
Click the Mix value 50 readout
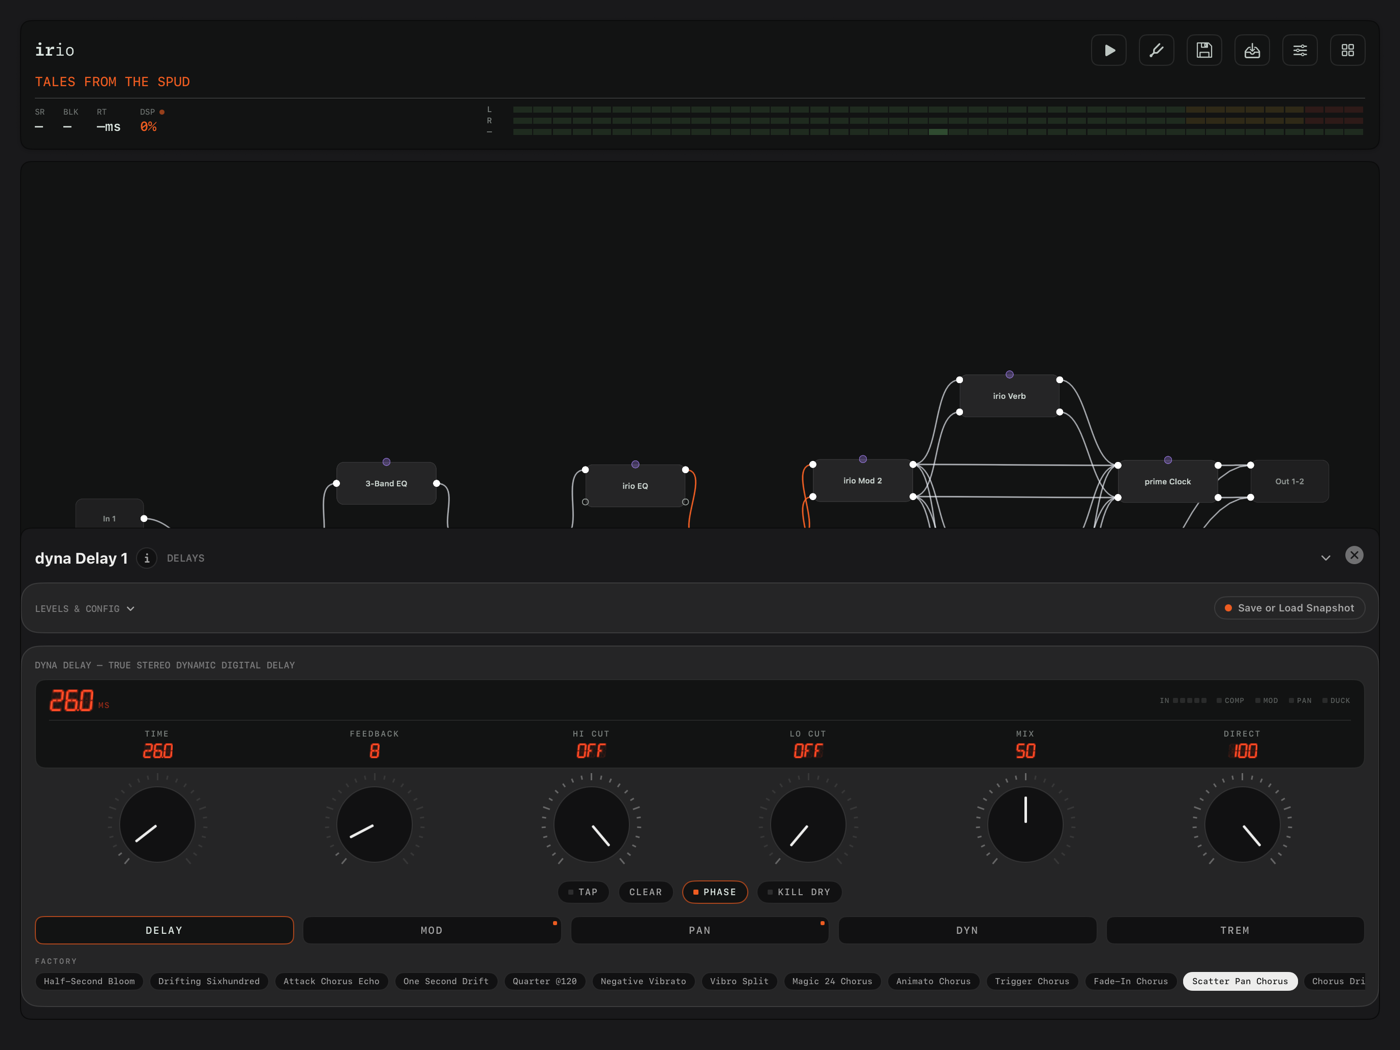(1025, 751)
